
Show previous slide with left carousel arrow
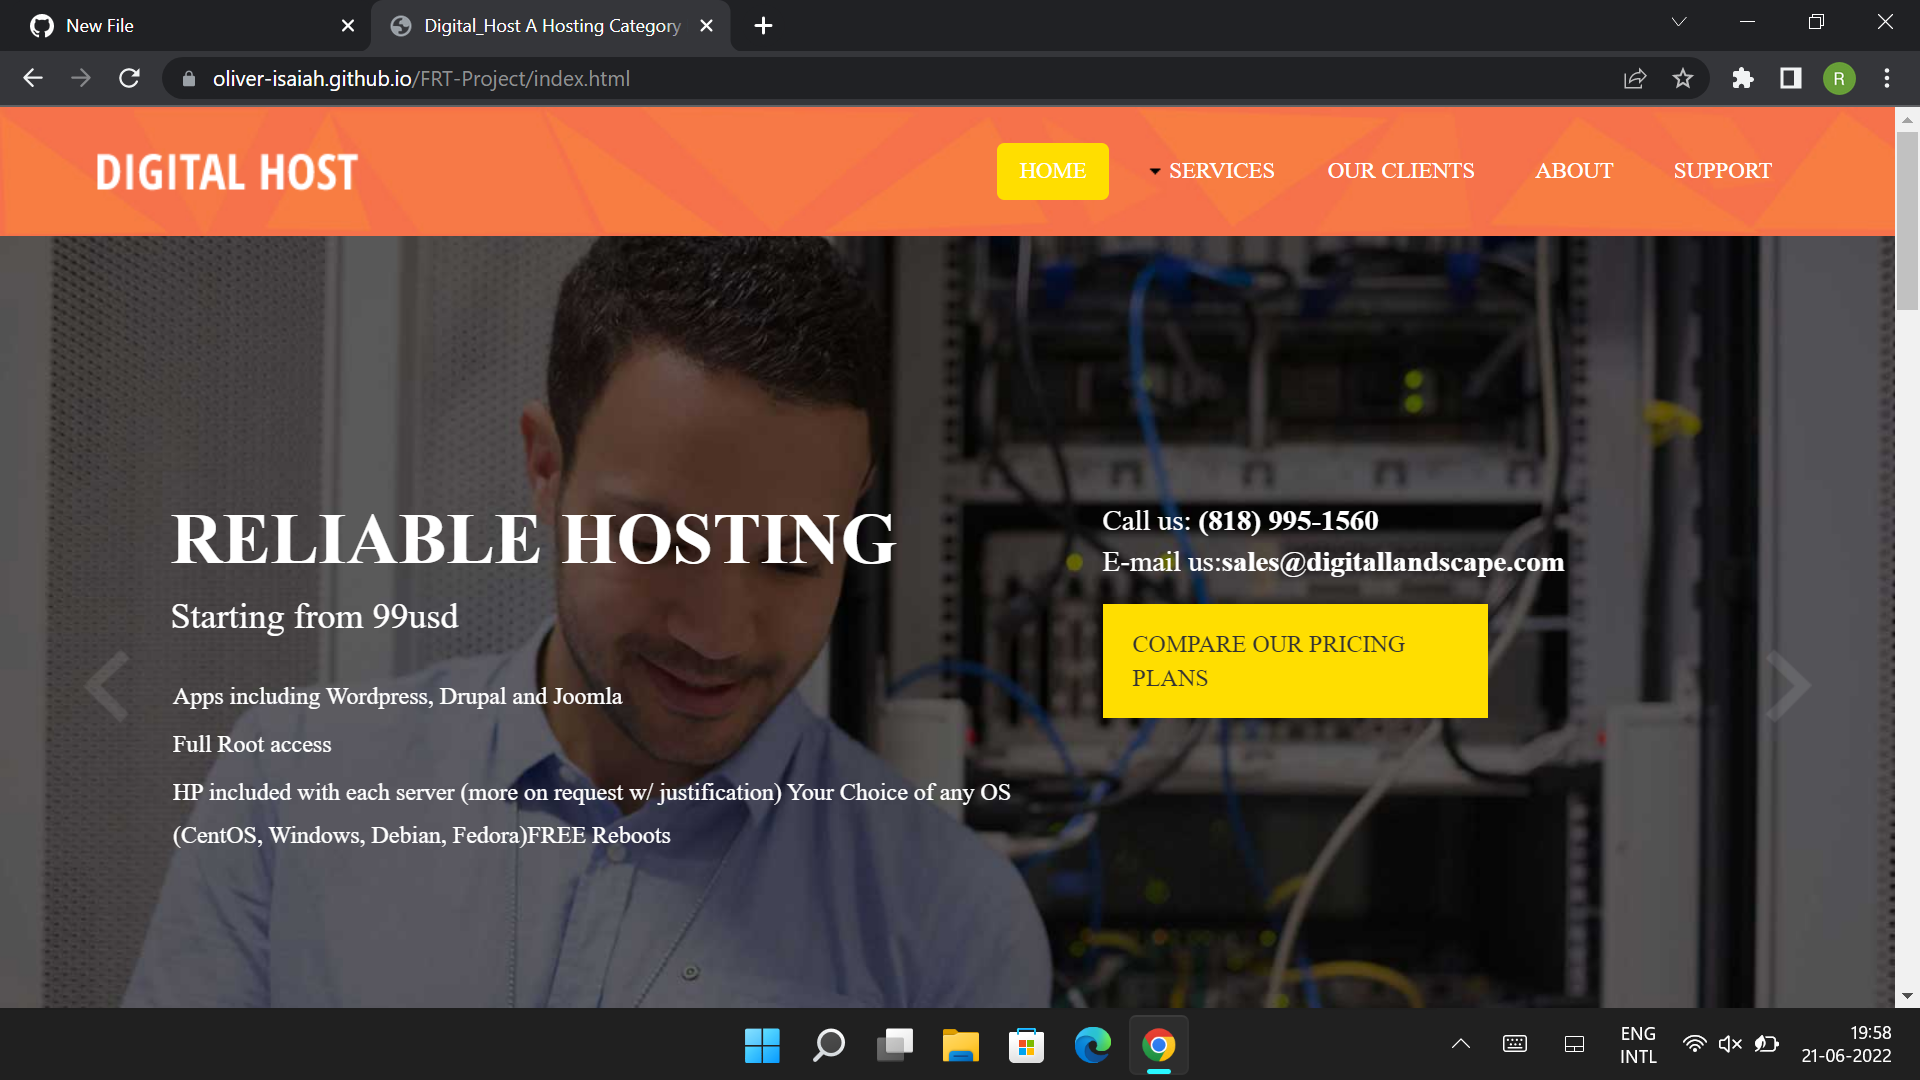tap(107, 686)
